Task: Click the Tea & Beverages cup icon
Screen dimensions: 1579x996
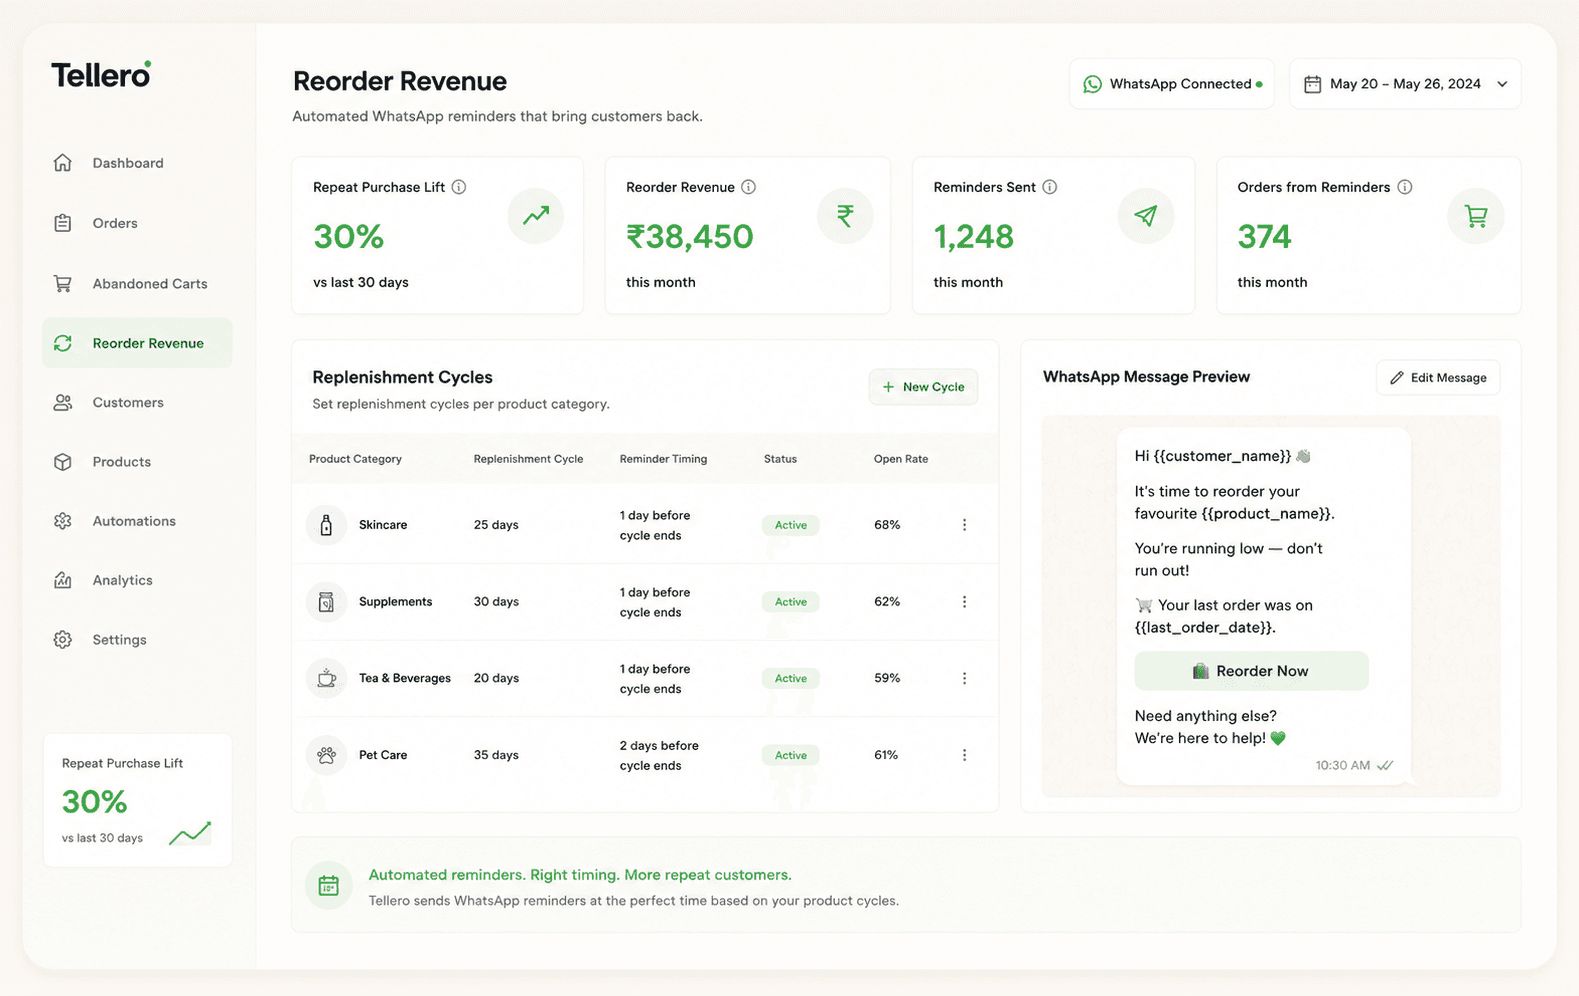Action: (x=326, y=678)
